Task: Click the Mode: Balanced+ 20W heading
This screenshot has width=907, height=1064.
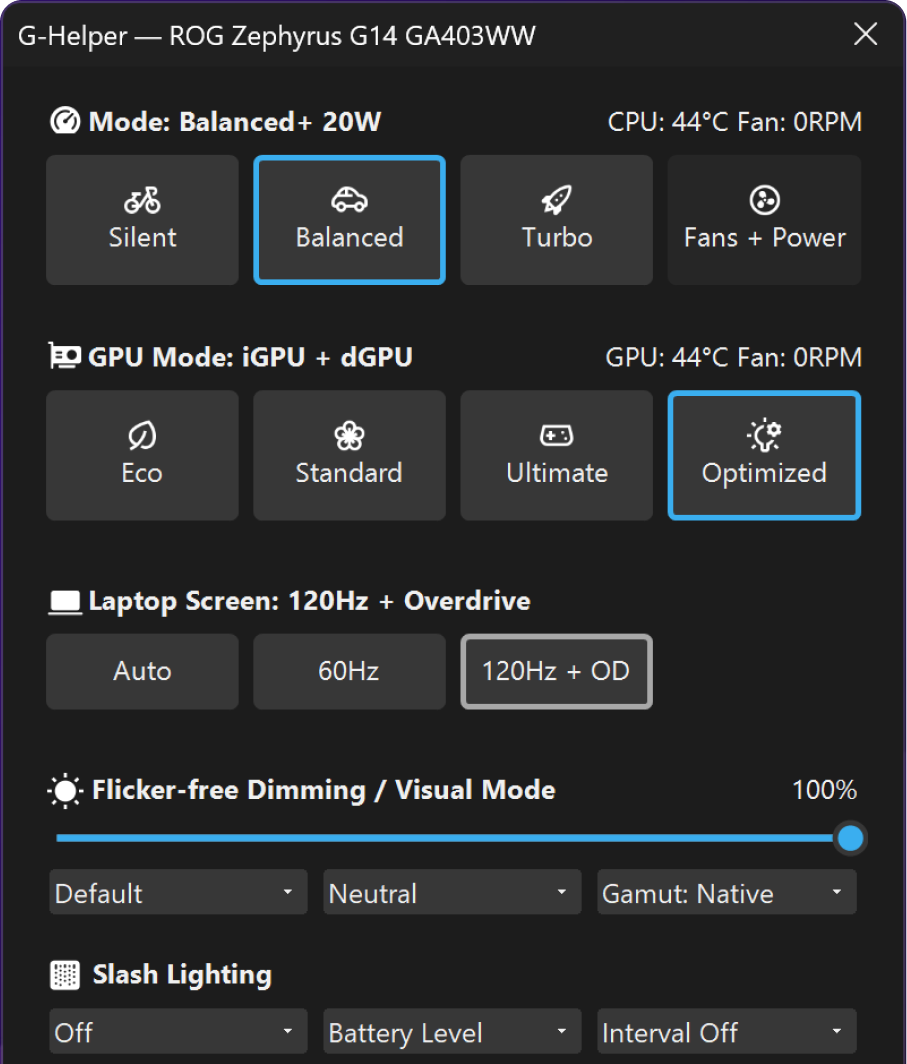Action: 235,122
